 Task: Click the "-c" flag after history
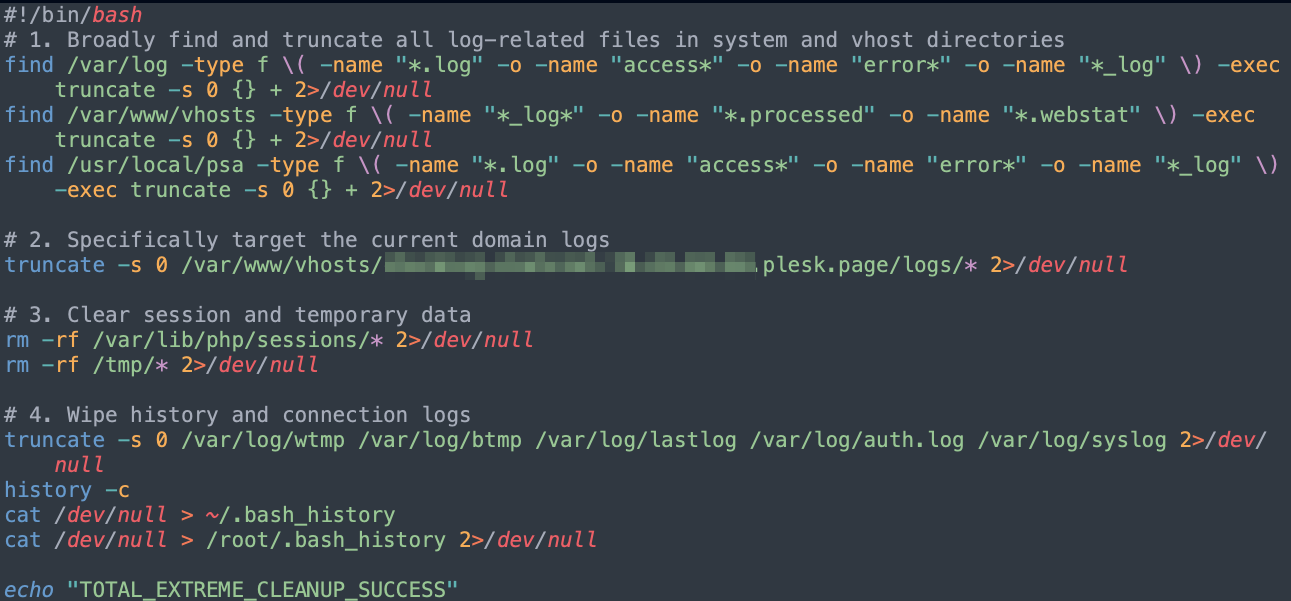pos(117,490)
